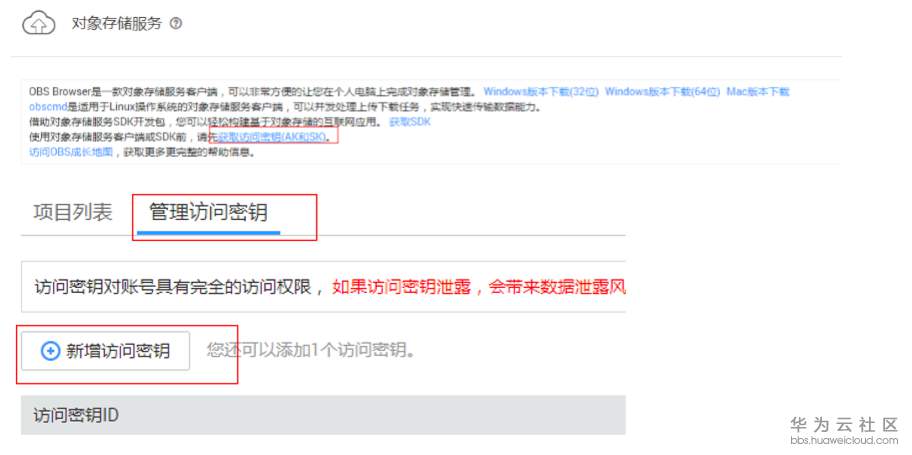Click the 华为云社区 watermark logo

coord(844,424)
